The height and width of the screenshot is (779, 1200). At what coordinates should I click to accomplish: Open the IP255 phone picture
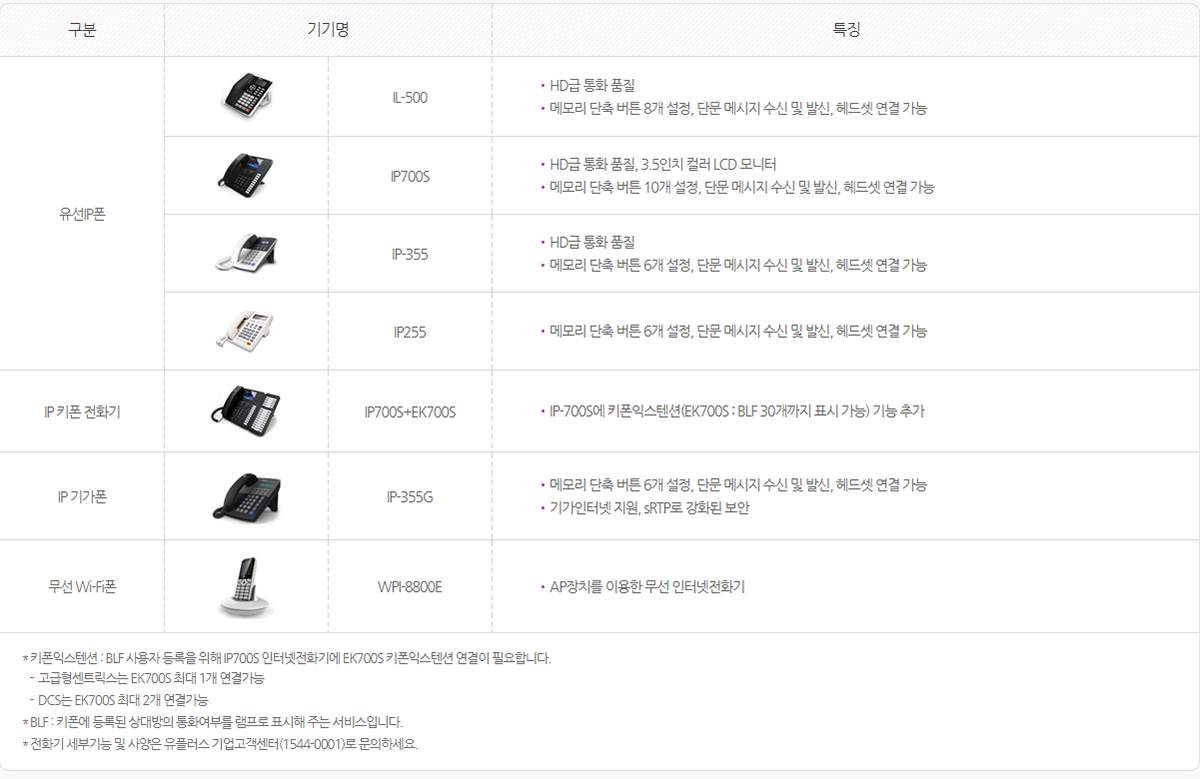tap(246, 331)
